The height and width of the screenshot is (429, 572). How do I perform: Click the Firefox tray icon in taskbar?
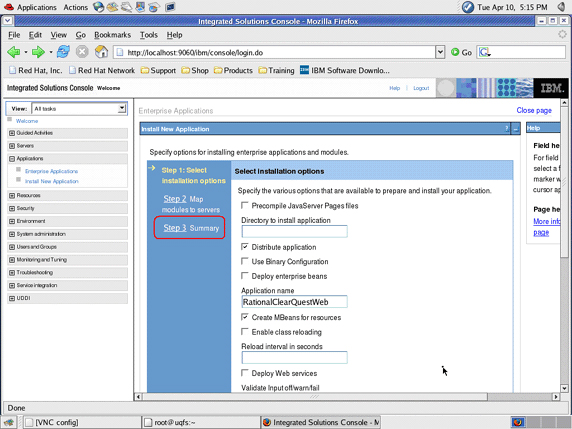(x=517, y=422)
